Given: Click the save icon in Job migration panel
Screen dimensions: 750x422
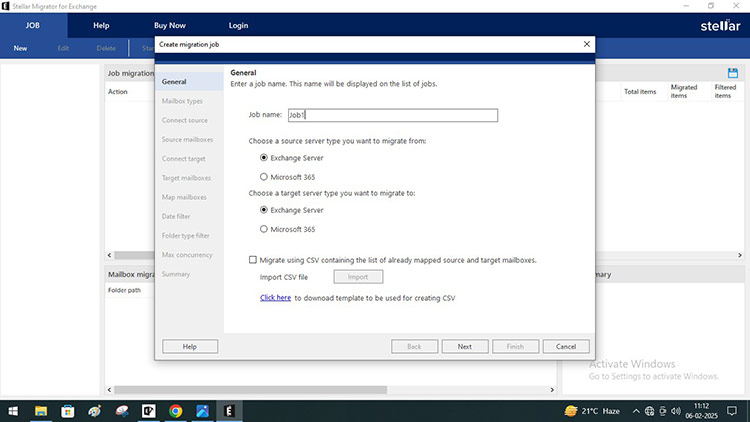Looking at the screenshot, I should click(733, 73).
